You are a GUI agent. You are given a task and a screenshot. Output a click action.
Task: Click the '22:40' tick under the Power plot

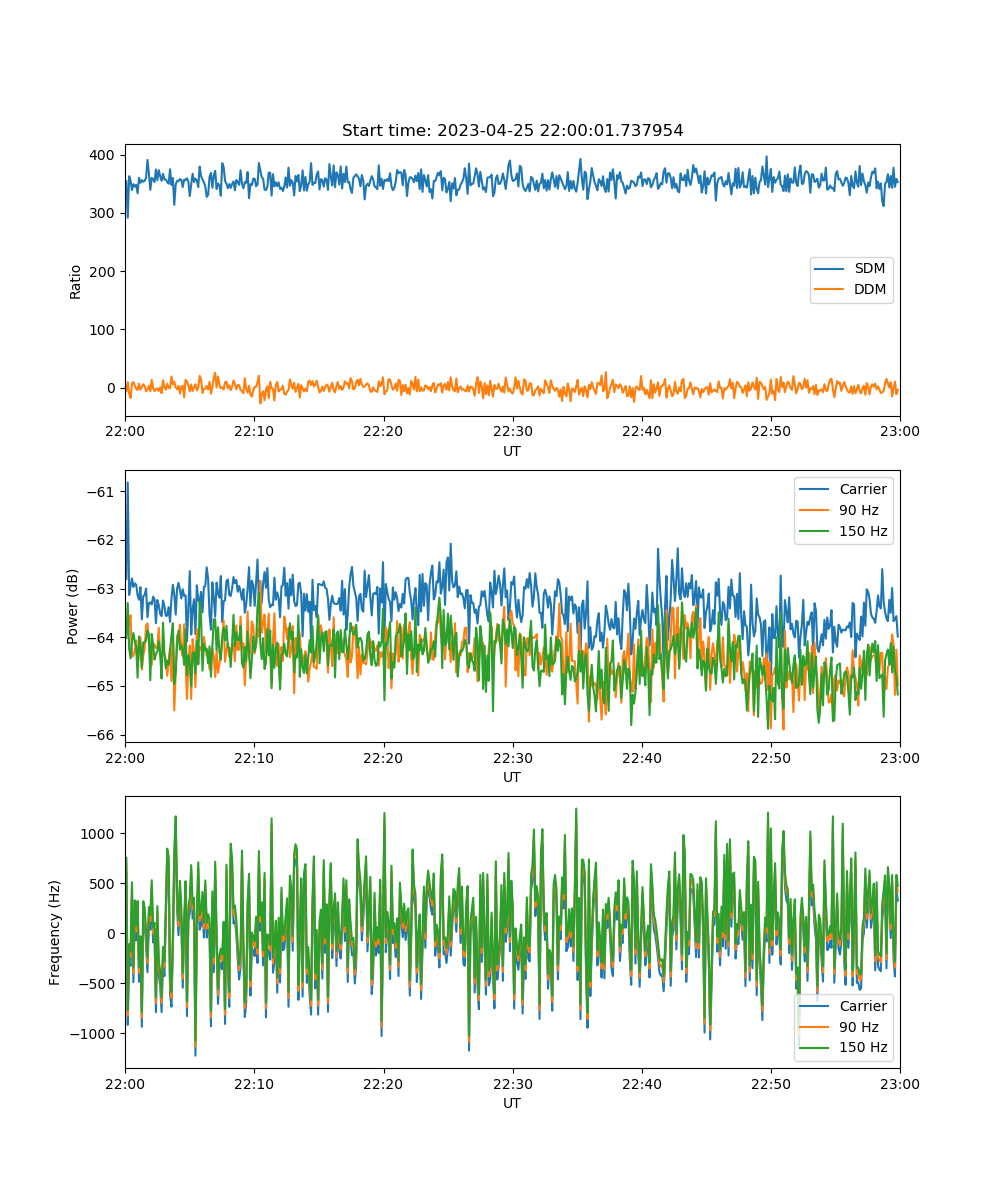pyautogui.click(x=641, y=757)
